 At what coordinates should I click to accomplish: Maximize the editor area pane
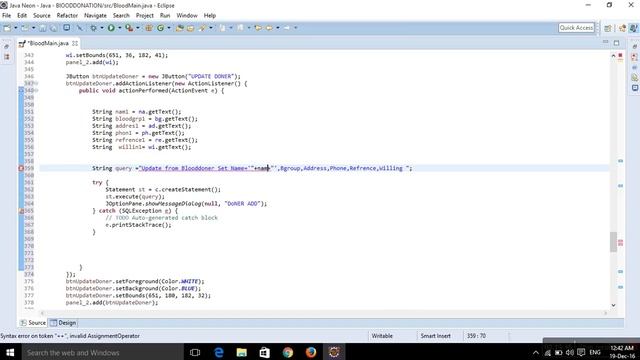click(616, 42)
